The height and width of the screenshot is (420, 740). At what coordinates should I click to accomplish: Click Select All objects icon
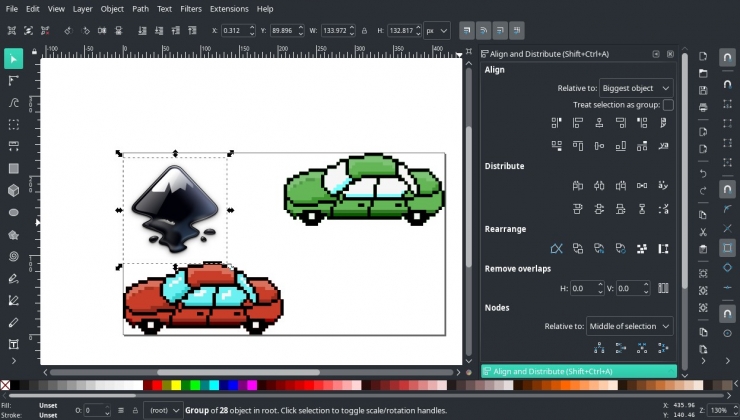tap(12, 31)
